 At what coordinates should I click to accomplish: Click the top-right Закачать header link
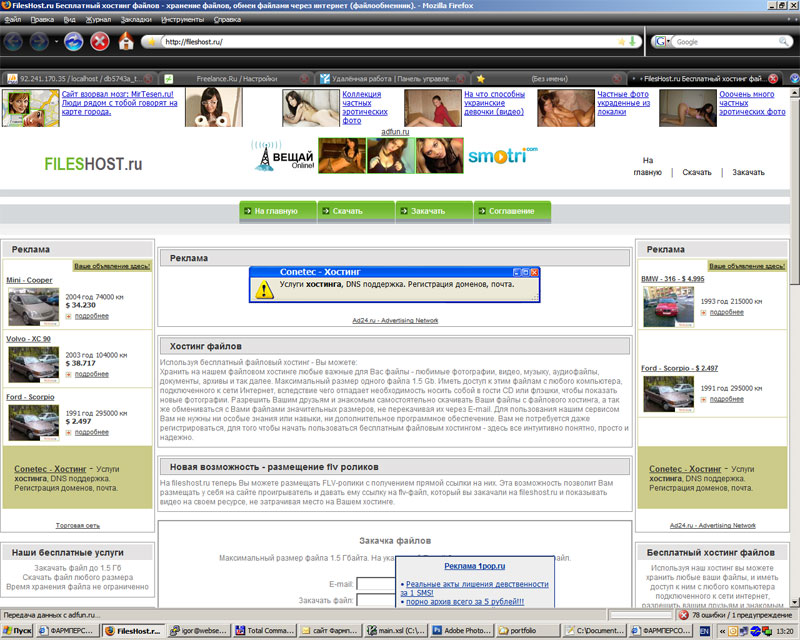click(748, 172)
